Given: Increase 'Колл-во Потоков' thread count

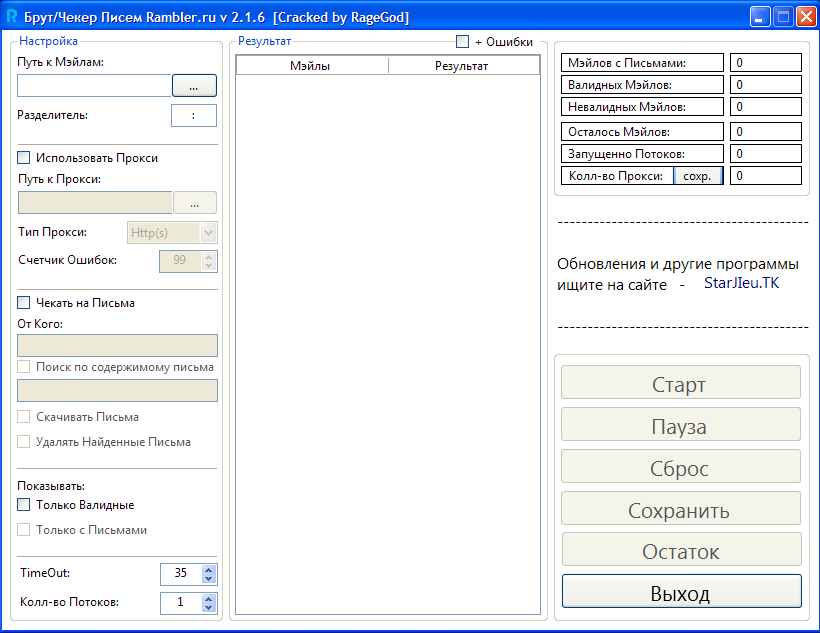Looking at the screenshot, I should 209,599.
